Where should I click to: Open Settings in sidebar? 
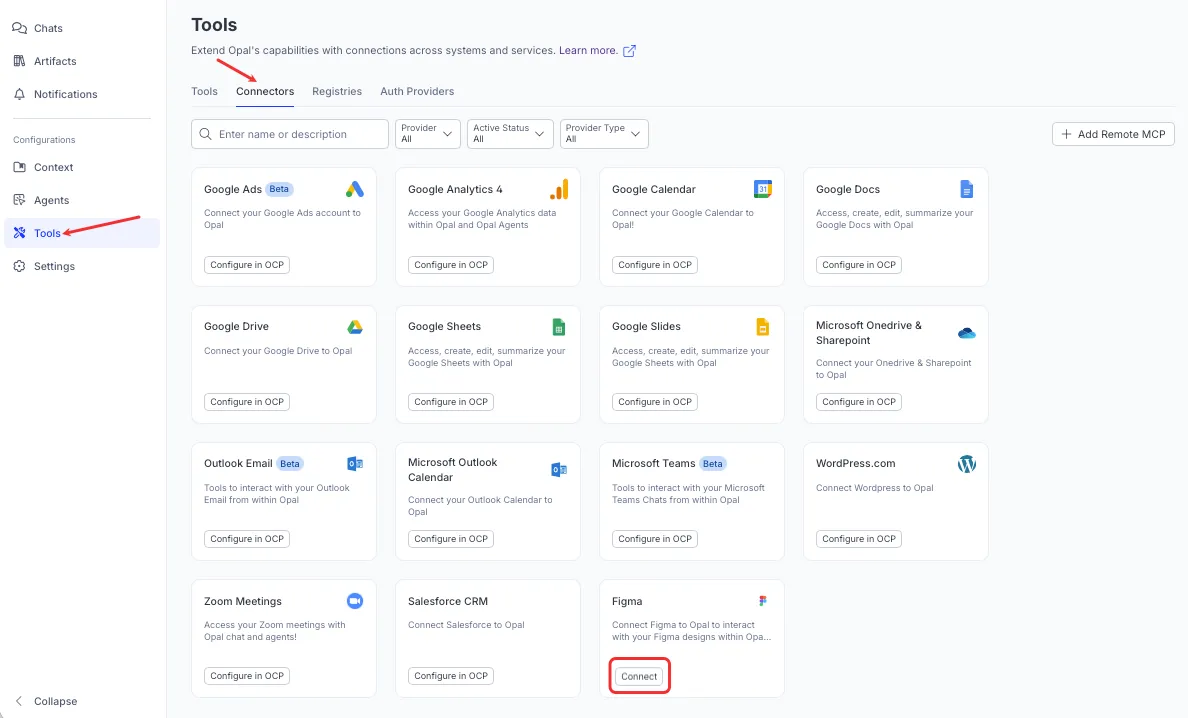(x=44, y=267)
